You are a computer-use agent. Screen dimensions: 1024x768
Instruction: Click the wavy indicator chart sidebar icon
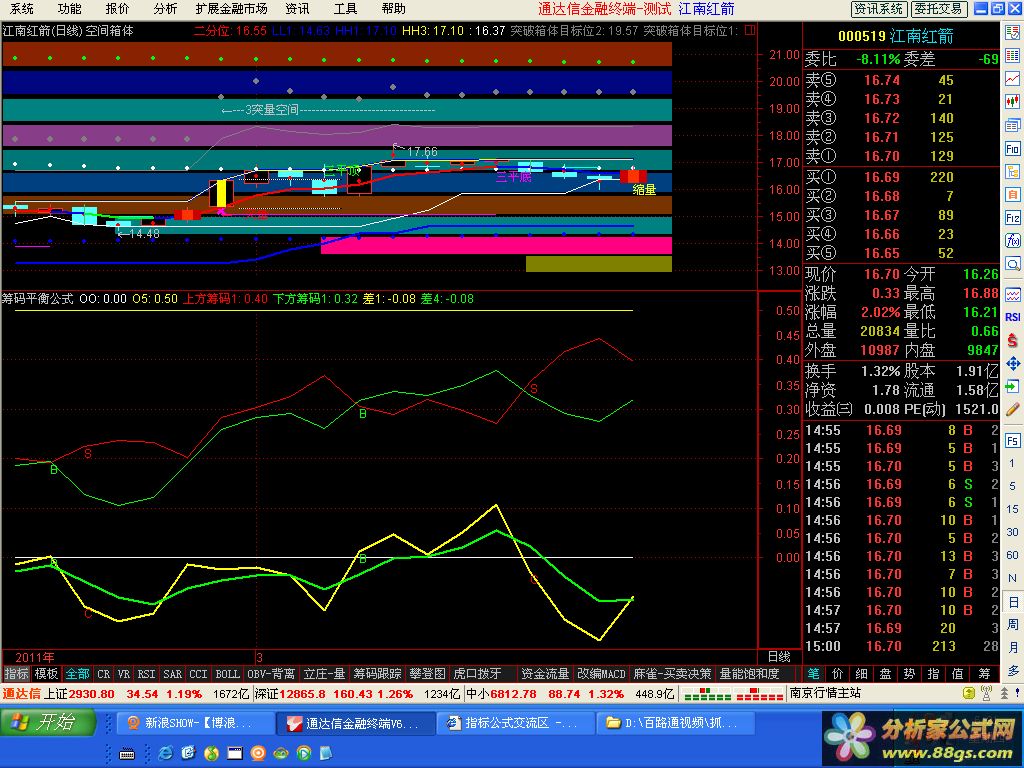point(1013,295)
